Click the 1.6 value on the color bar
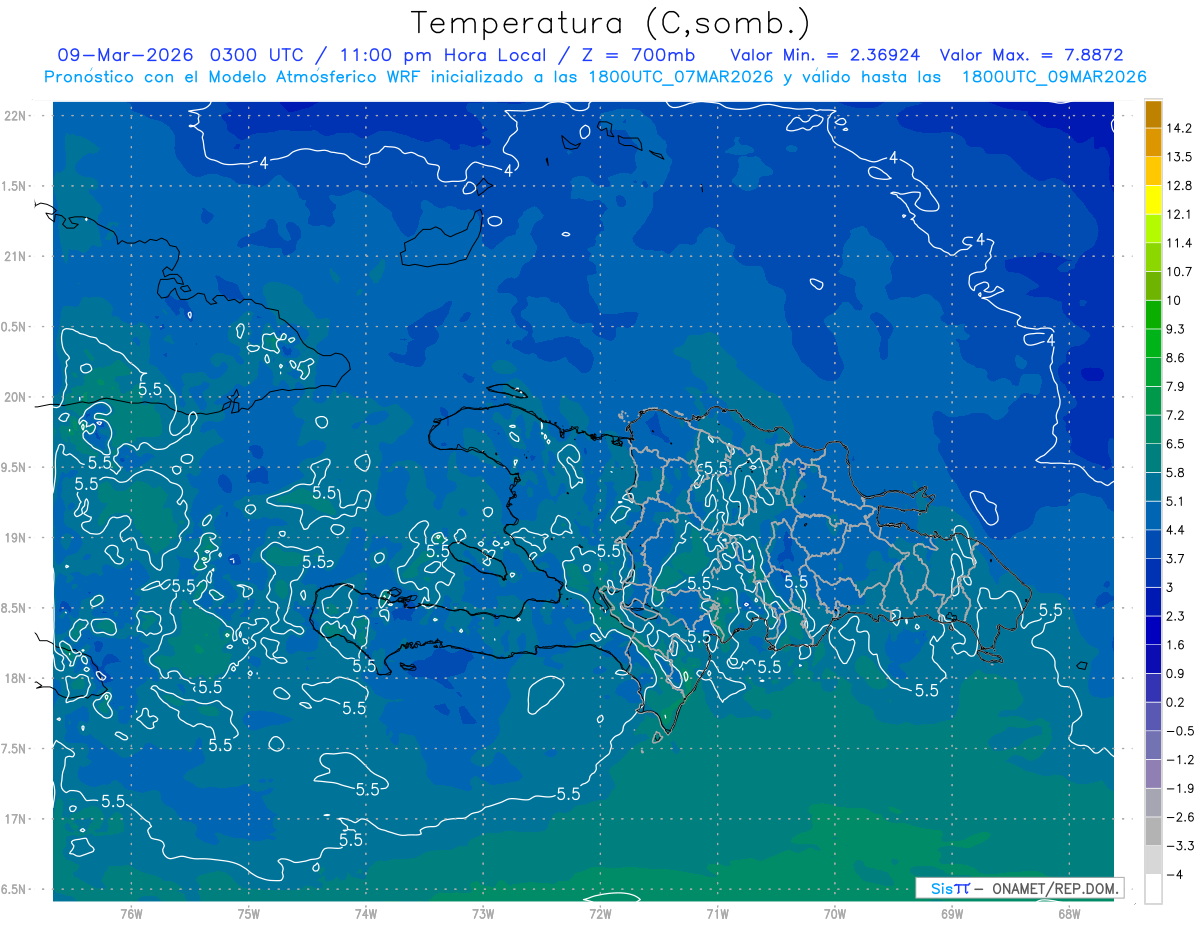Image resolution: width=1200 pixels, height=927 pixels. [x=1175, y=645]
